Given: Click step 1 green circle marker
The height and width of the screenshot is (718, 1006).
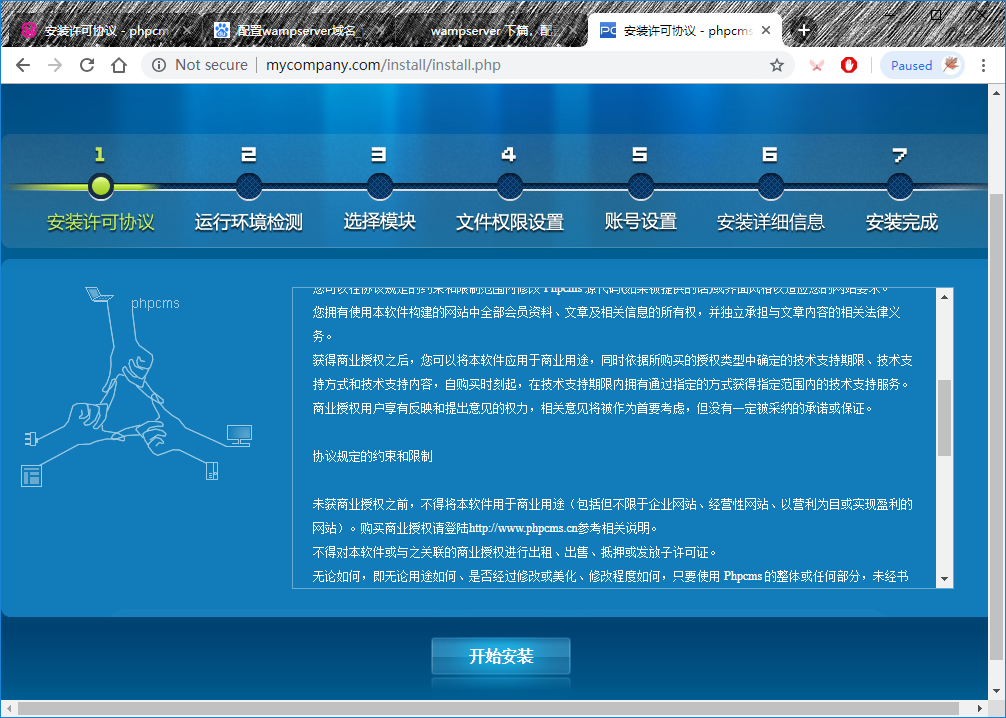Looking at the screenshot, I should tap(101, 186).
